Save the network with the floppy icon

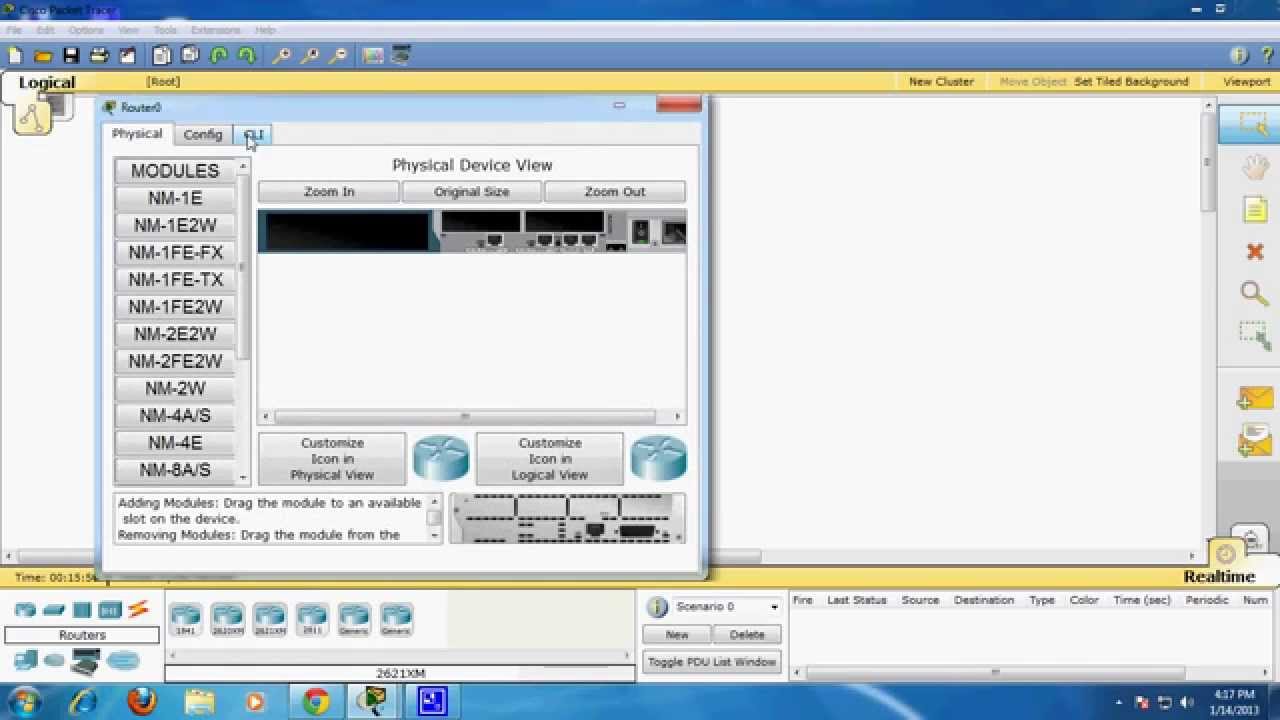71,56
